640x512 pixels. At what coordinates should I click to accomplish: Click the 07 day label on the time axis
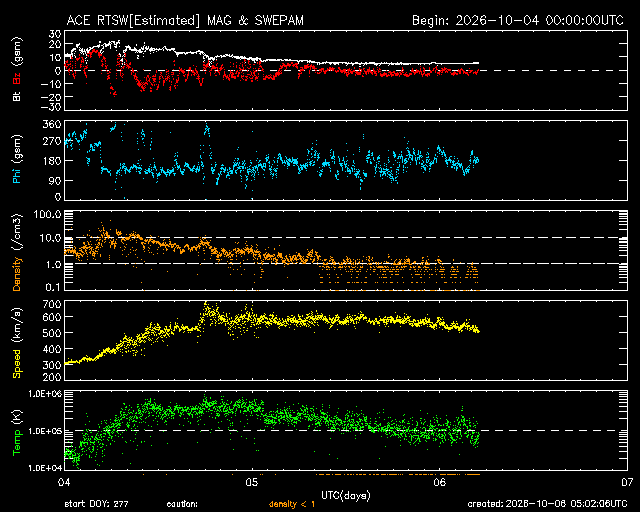point(627,483)
